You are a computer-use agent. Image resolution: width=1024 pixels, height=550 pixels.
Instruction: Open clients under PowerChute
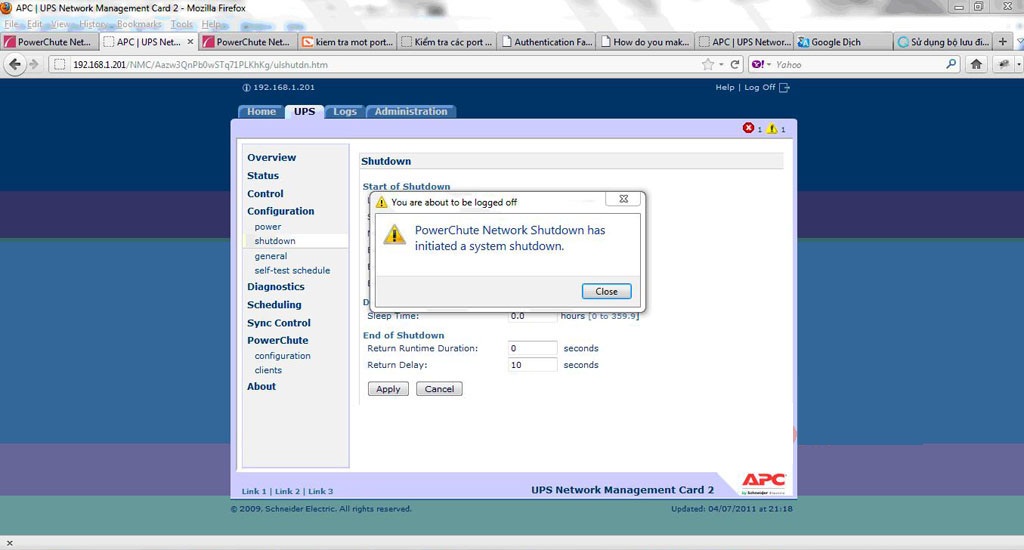click(268, 370)
